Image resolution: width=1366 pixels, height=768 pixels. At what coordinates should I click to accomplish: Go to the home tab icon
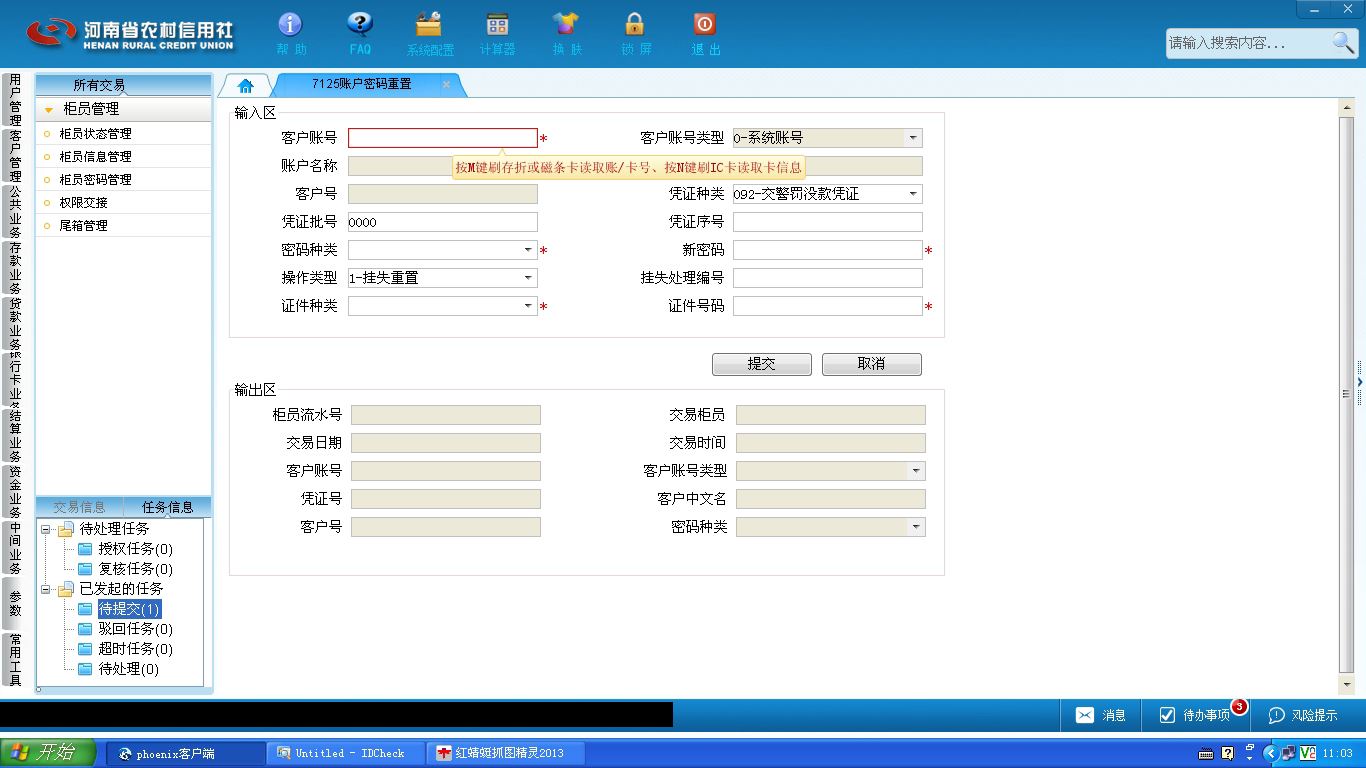[246, 86]
